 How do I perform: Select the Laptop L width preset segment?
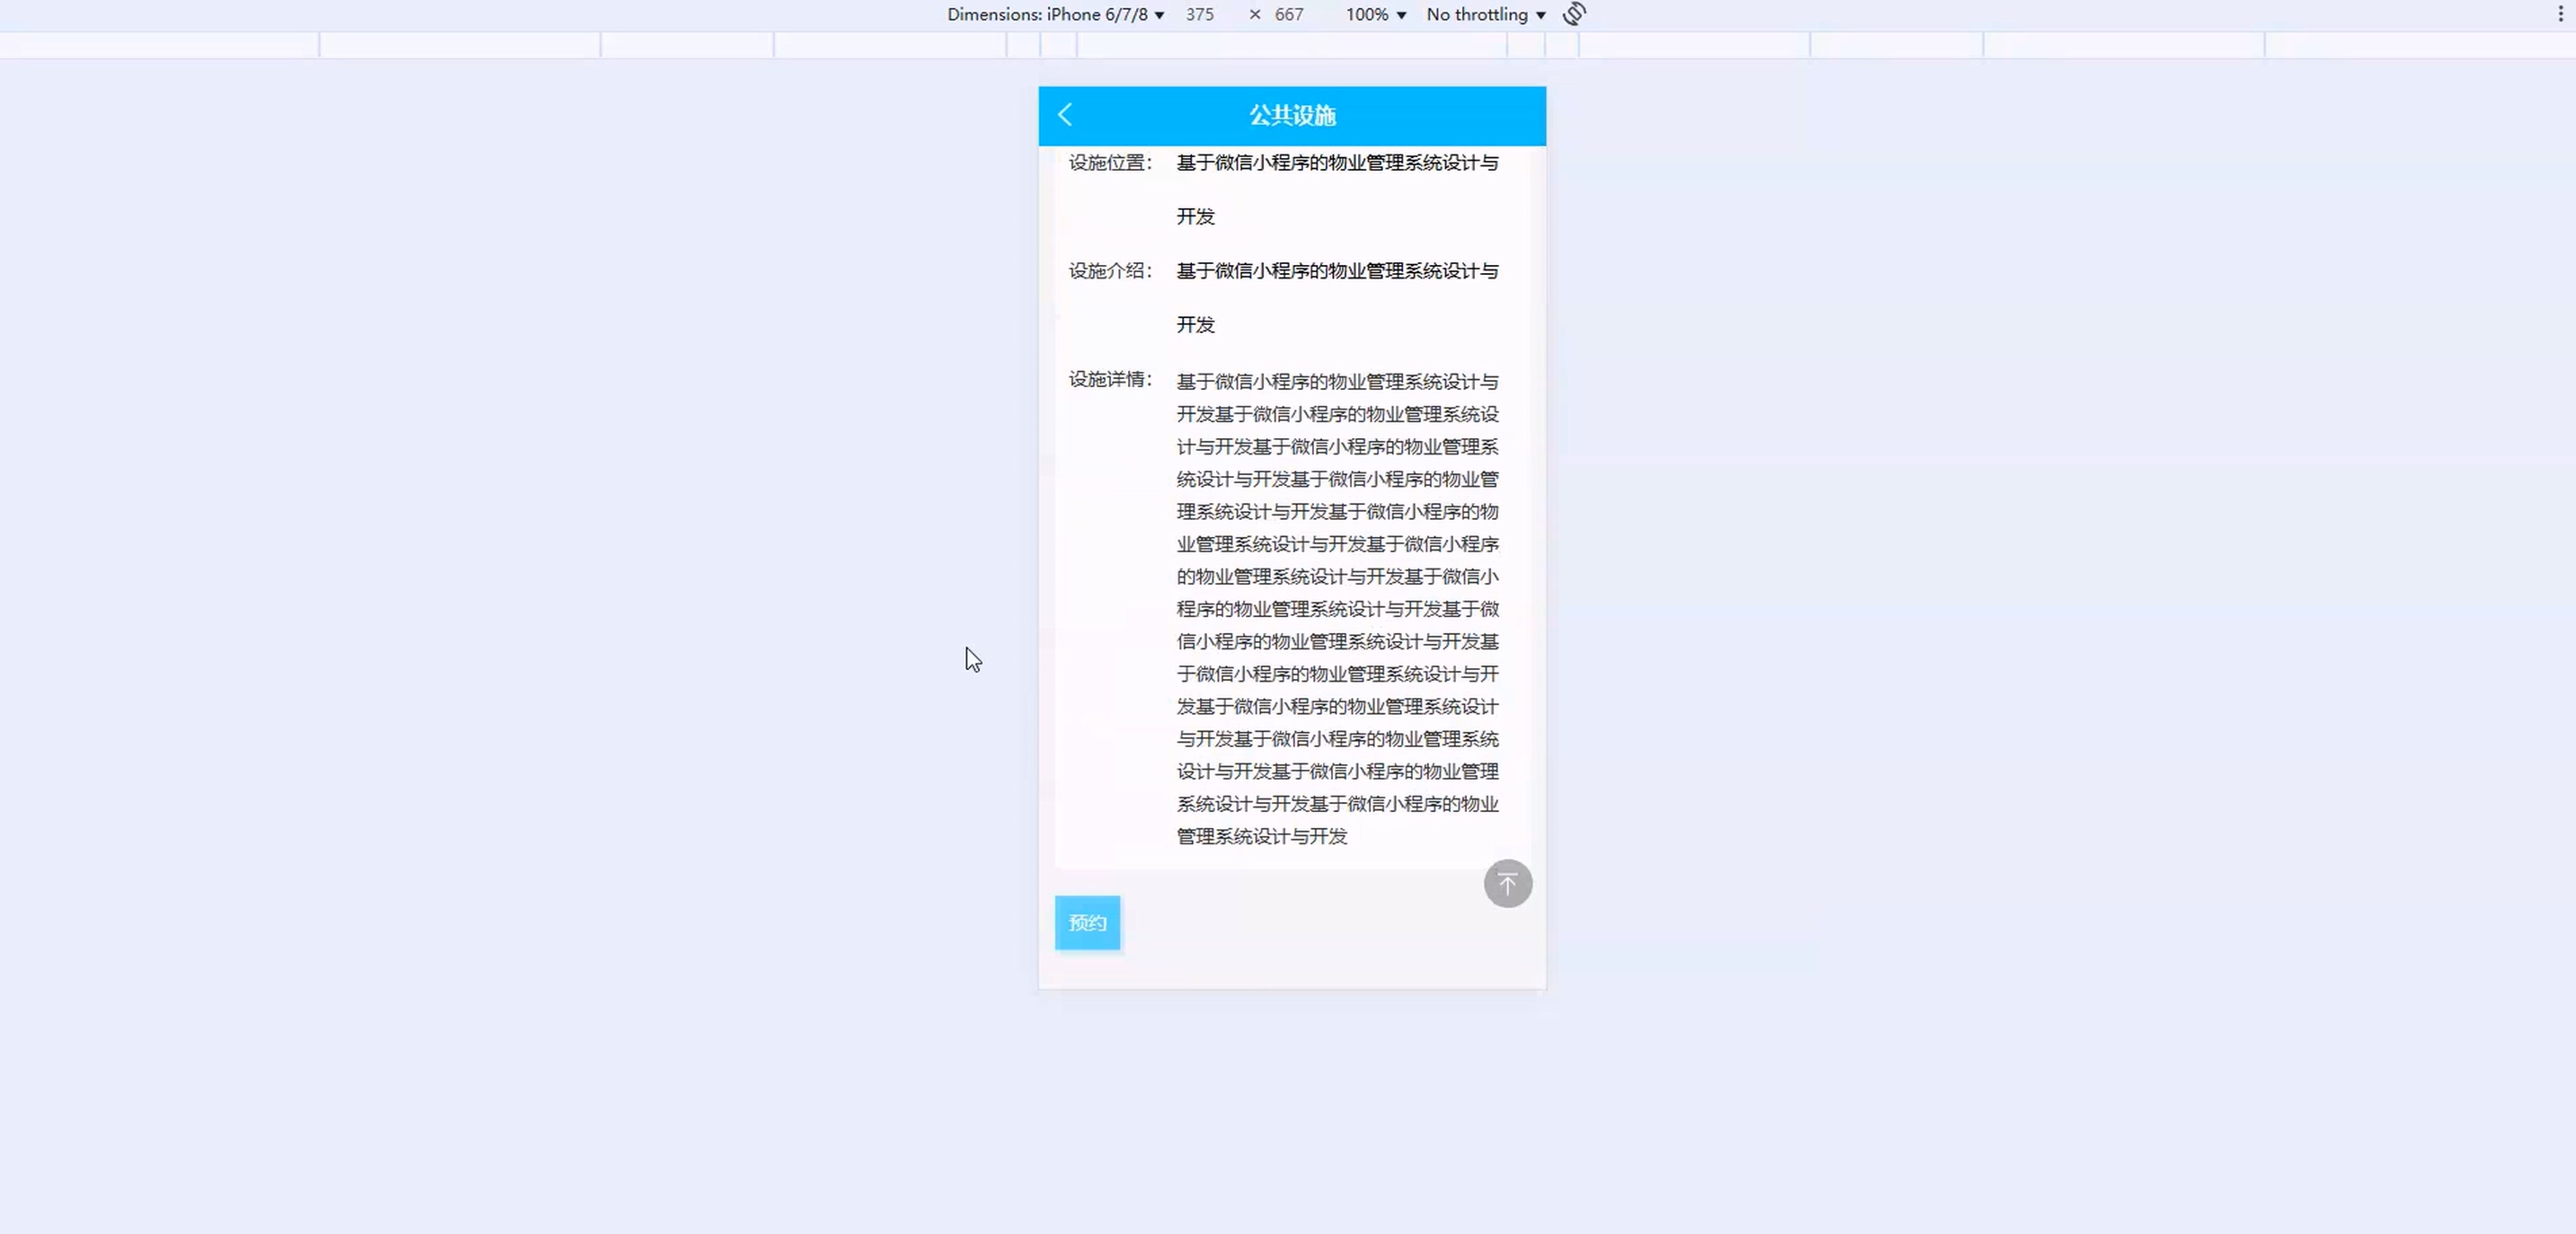tap(460, 45)
